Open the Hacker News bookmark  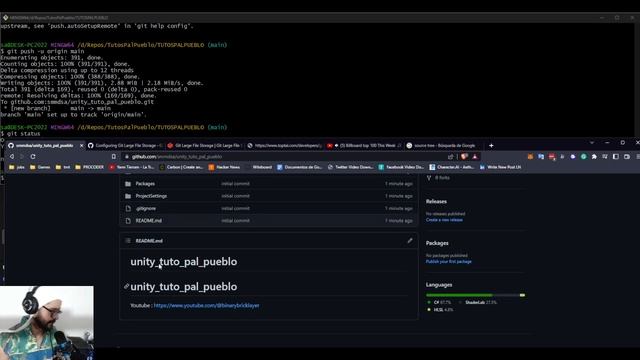pyautogui.click(x=224, y=167)
